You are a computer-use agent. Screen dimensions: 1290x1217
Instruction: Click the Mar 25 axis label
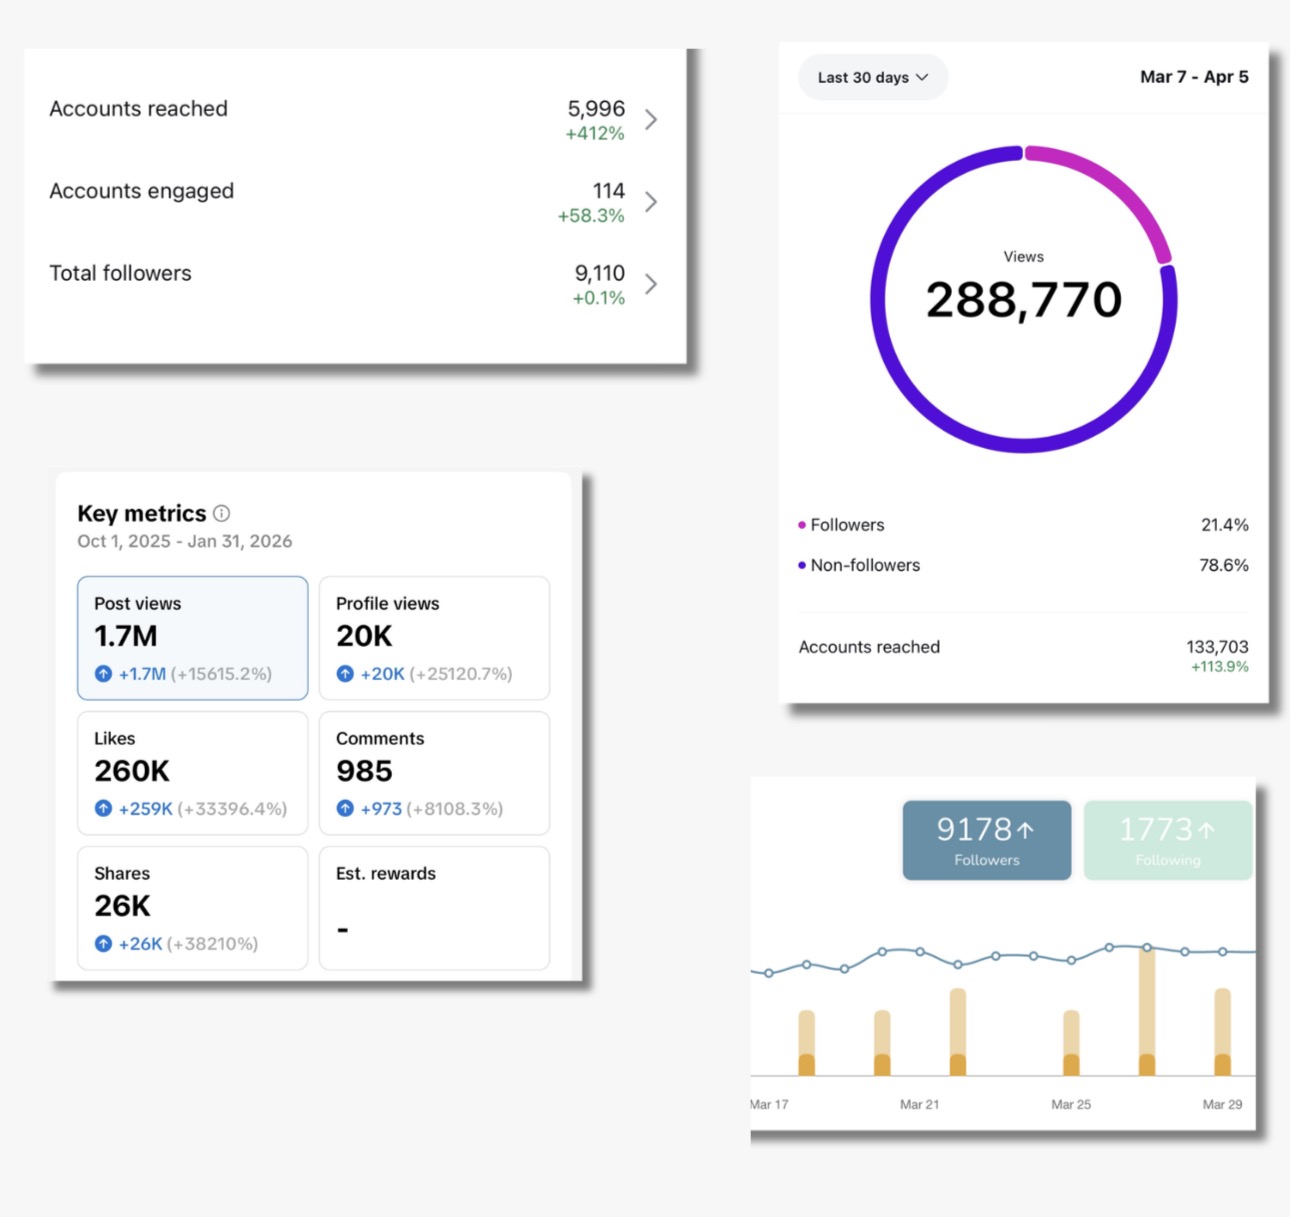(x=1071, y=1104)
